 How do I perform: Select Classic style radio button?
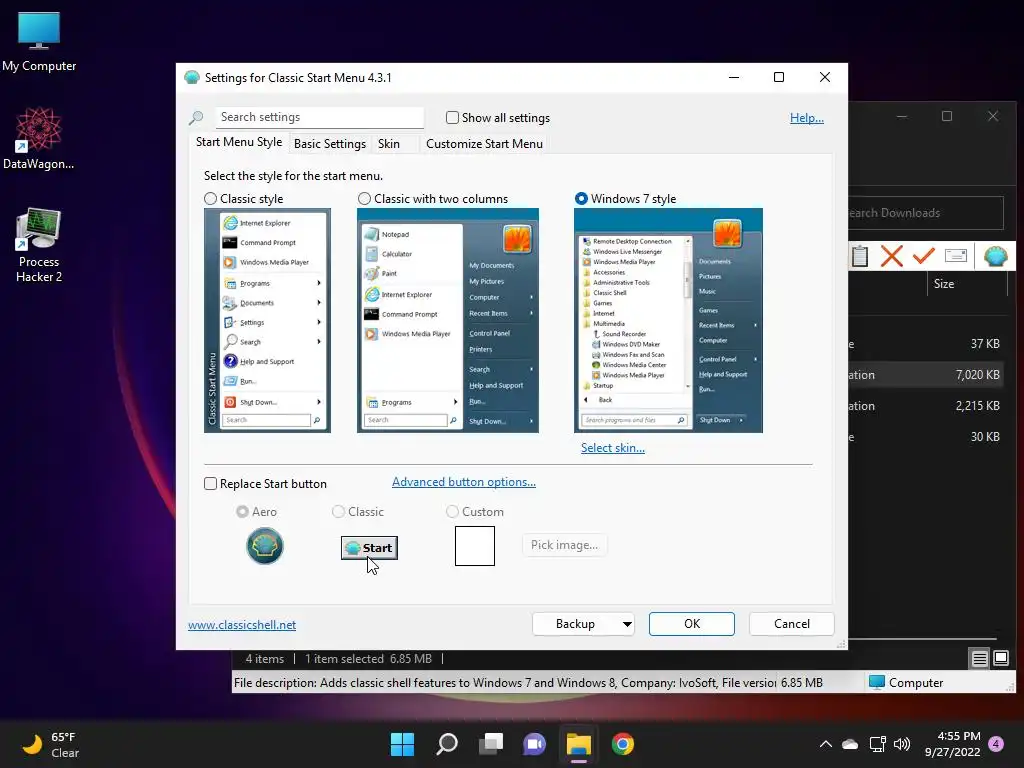coord(210,199)
